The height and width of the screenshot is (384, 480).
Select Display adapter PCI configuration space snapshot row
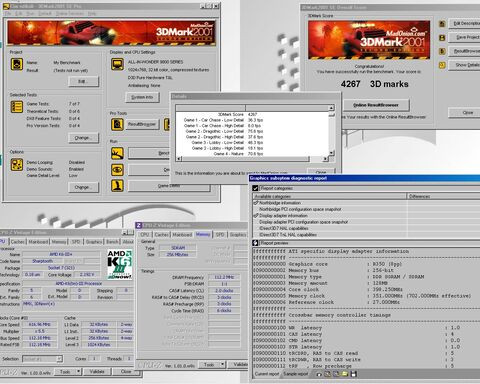click(x=303, y=222)
